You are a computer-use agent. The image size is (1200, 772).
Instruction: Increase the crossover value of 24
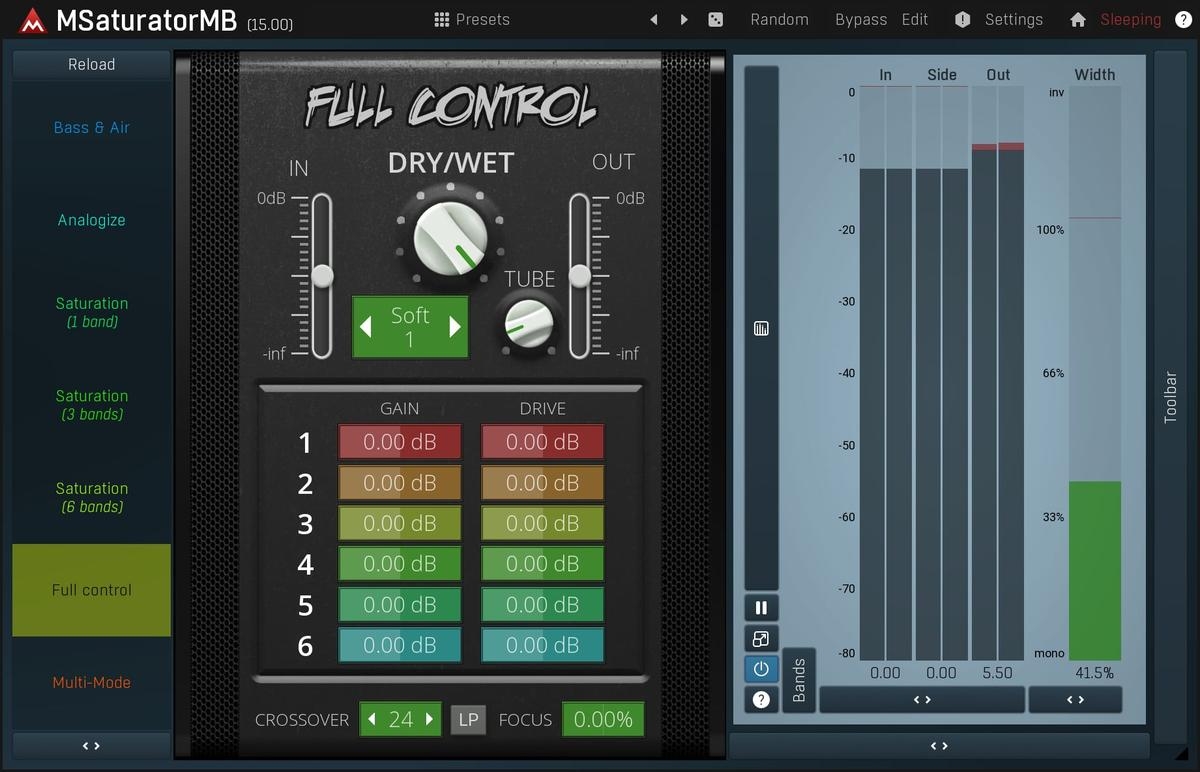coord(430,719)
